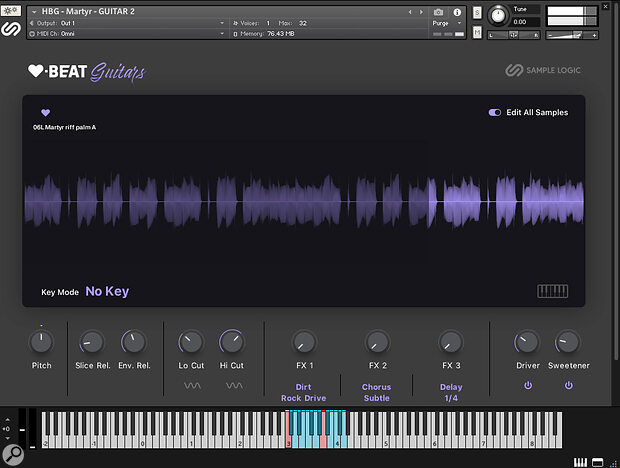Mute the instrument with M button
Viewport: 620px width, 468px height.
(477, 32)
